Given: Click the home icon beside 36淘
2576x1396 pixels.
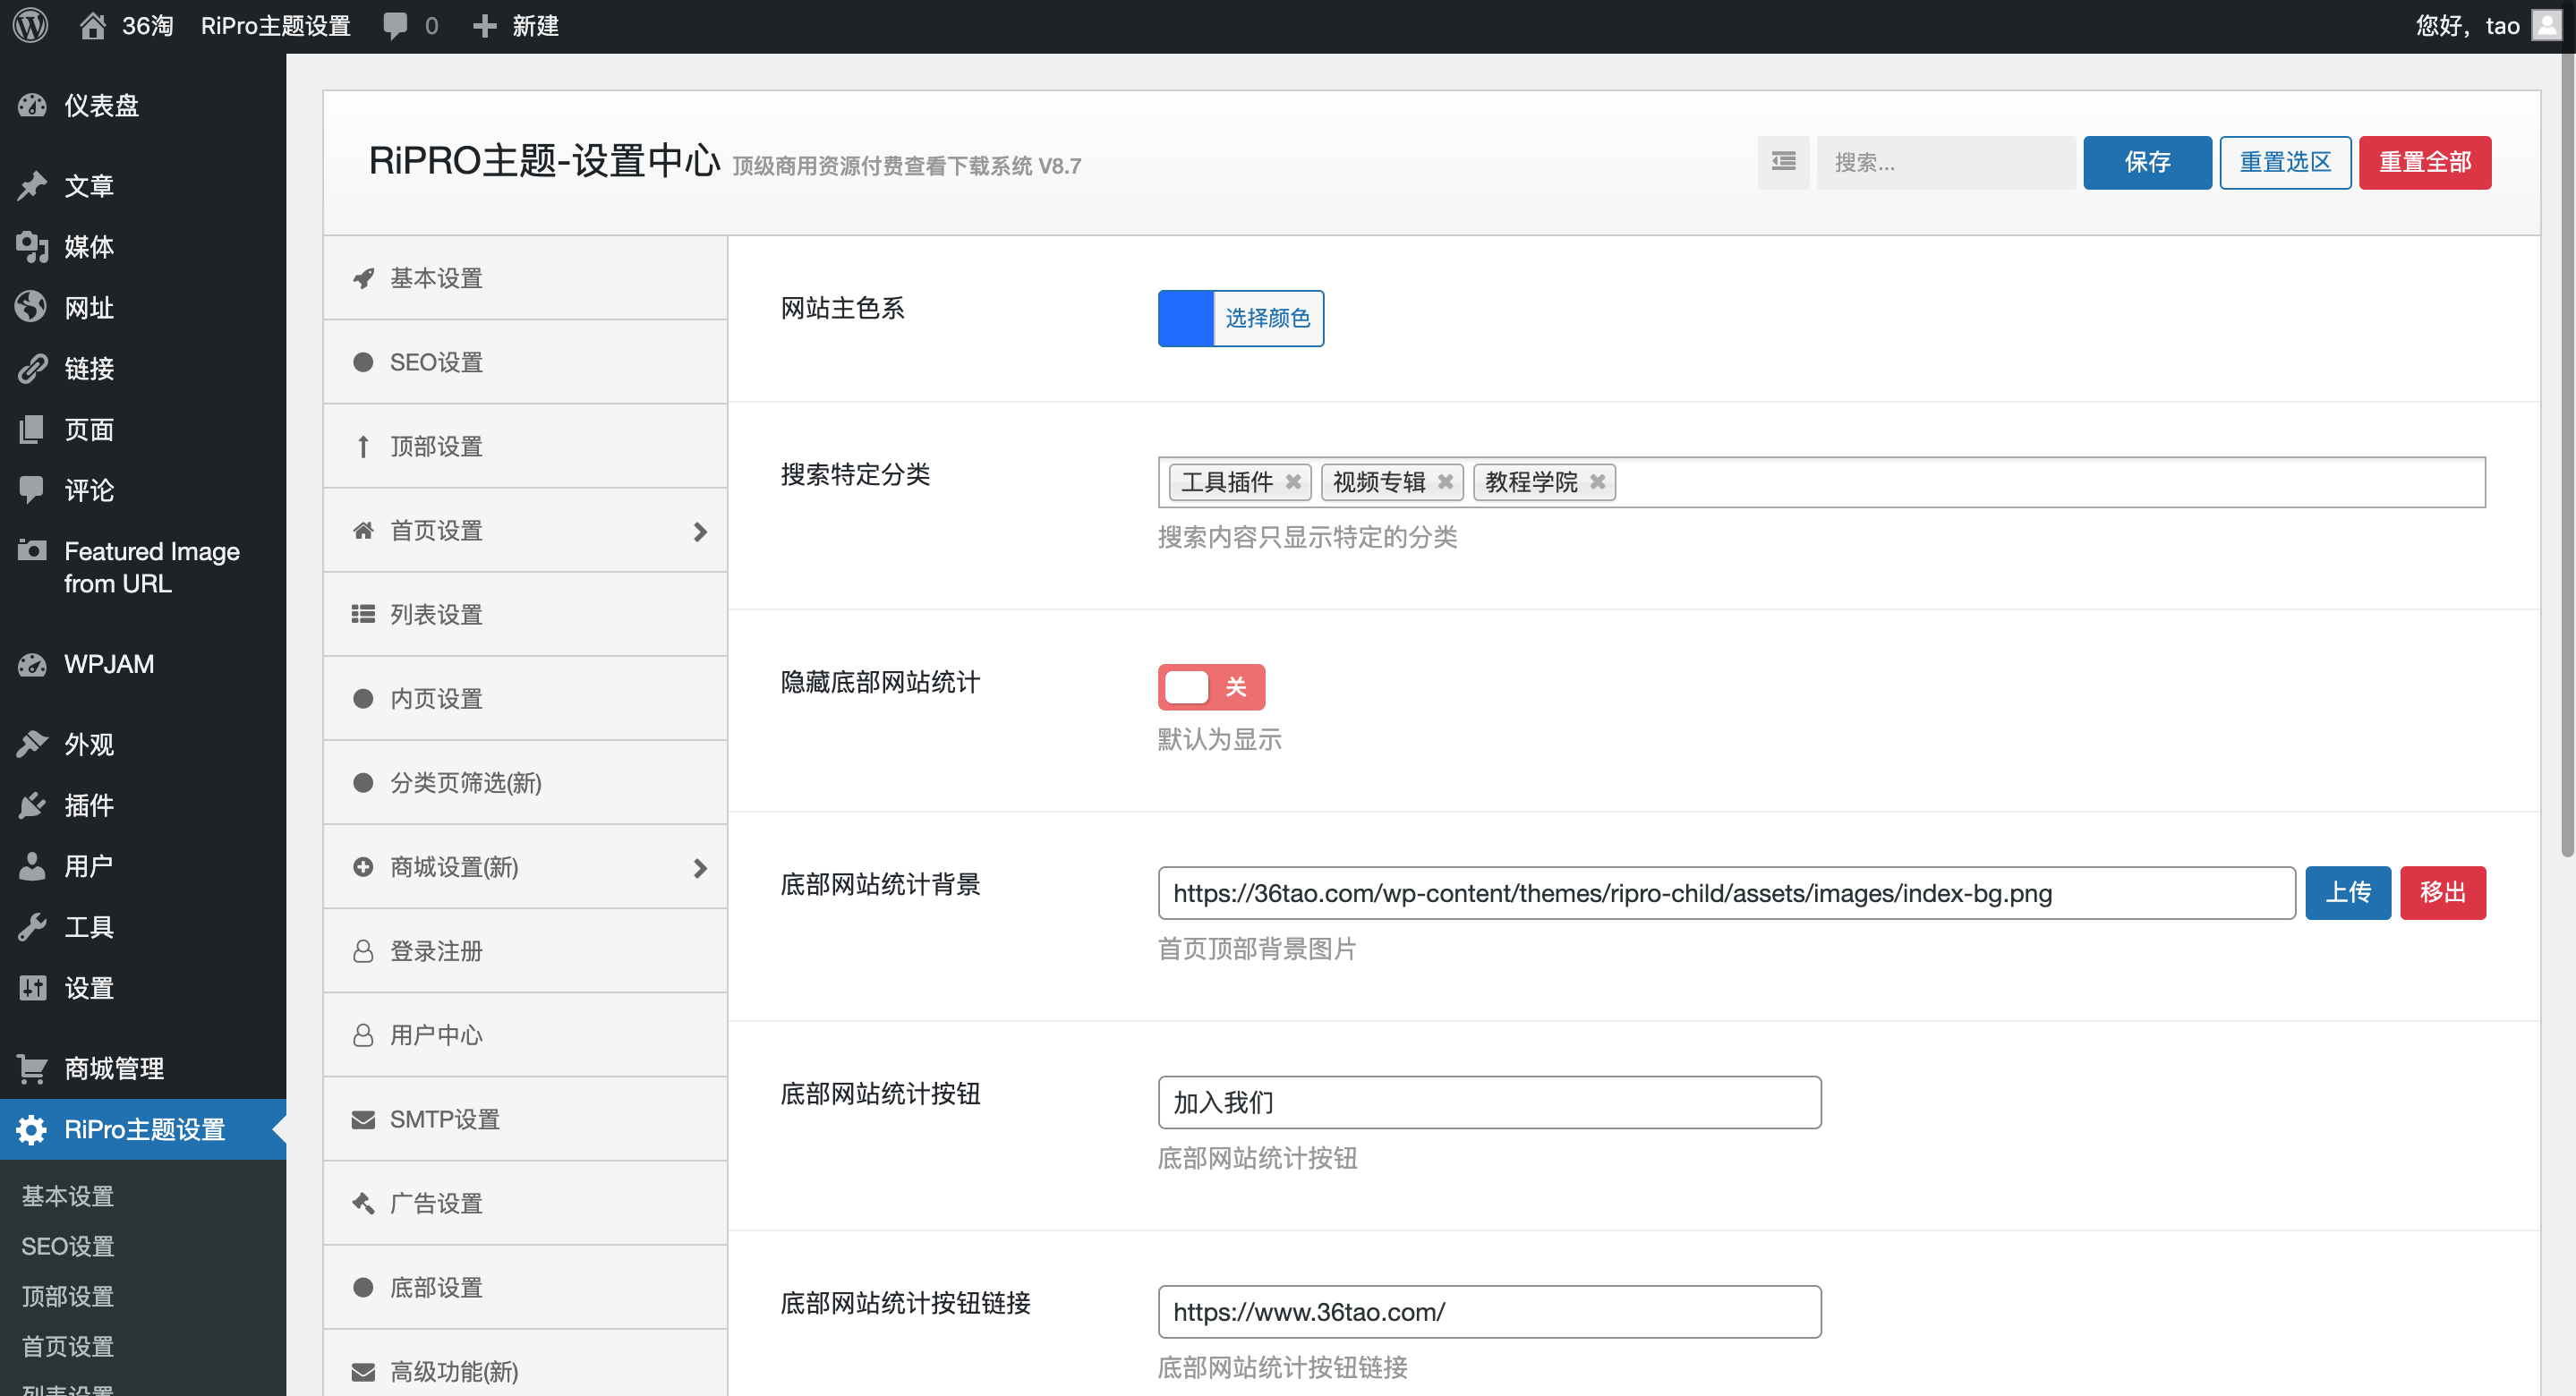Looking at the screenshot, I should 92,26.
